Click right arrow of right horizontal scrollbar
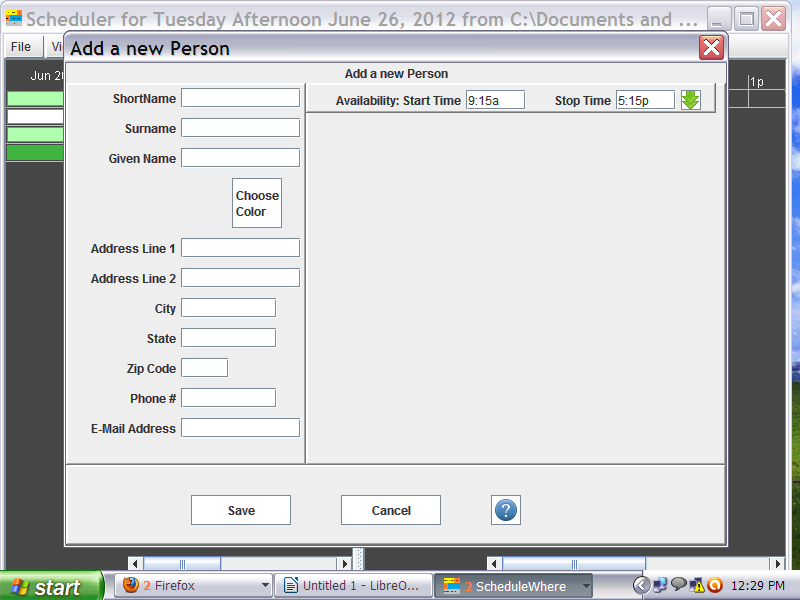Screen dimensions: 800x600 (777, 564)
